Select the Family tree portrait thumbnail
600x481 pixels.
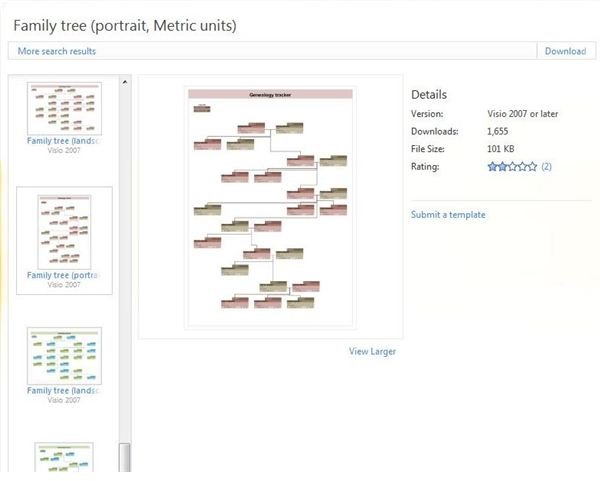click(x=64, y=232)
